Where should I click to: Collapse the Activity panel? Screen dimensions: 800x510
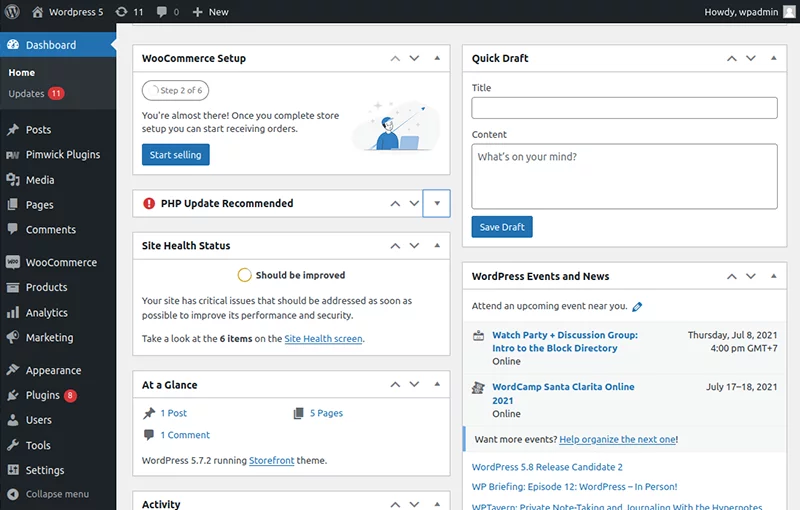[x=437, y=504]
